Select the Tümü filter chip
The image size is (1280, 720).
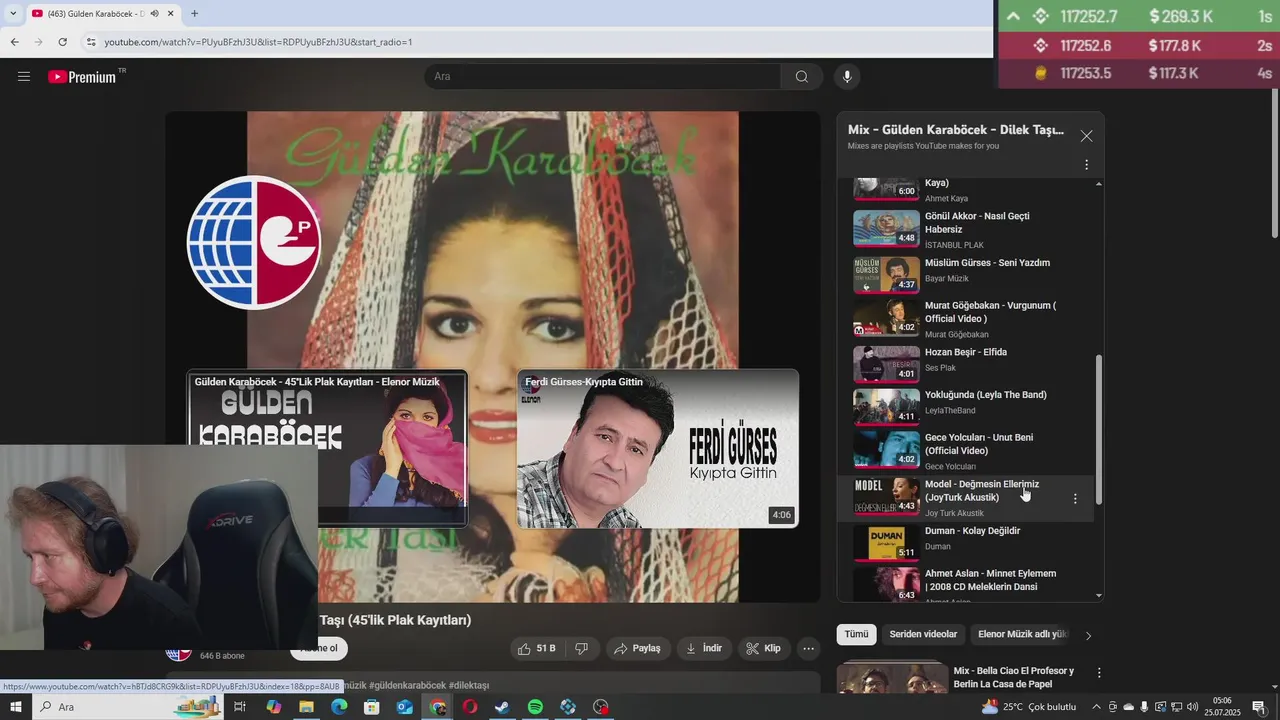pyautogui.click(x=856, y=634)
